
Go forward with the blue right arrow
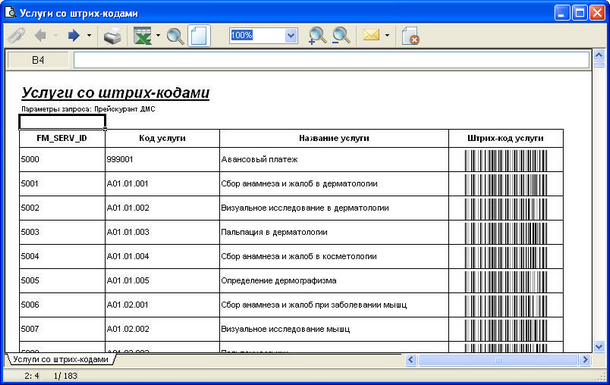click(x=74, y=35)
